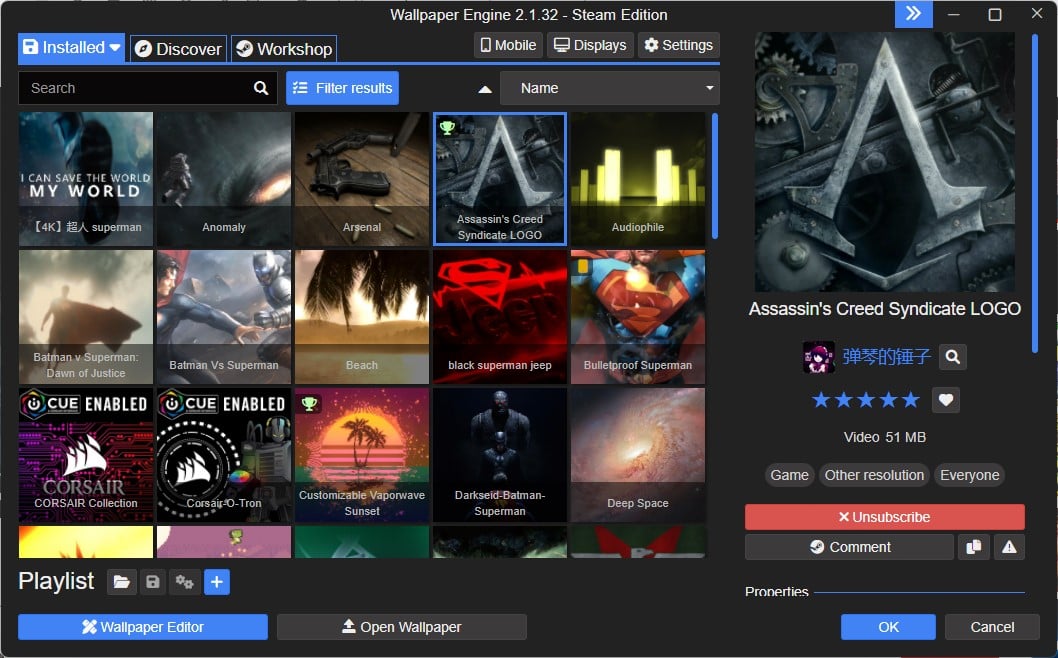Favorite this wallpaper with the heart icon

coord(946,400)
